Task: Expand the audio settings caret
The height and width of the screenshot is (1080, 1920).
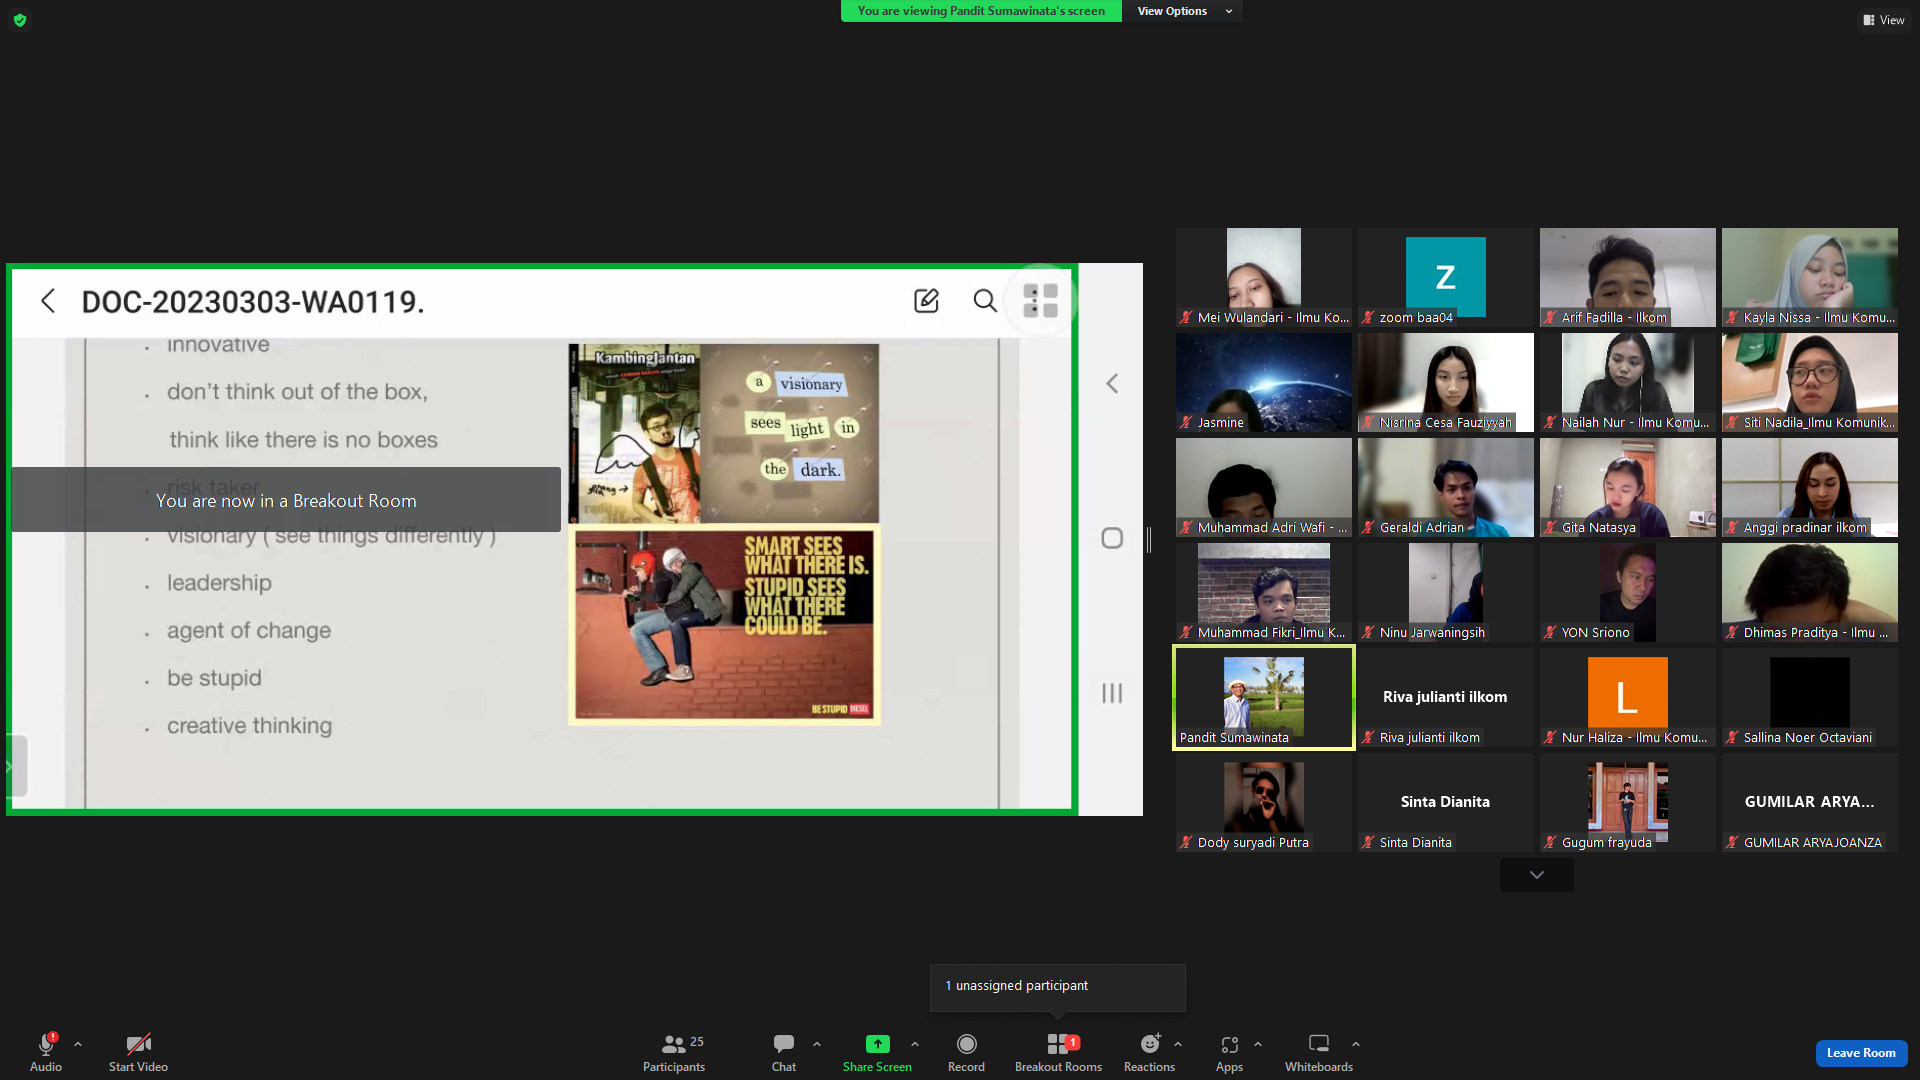Action: 78,1044
